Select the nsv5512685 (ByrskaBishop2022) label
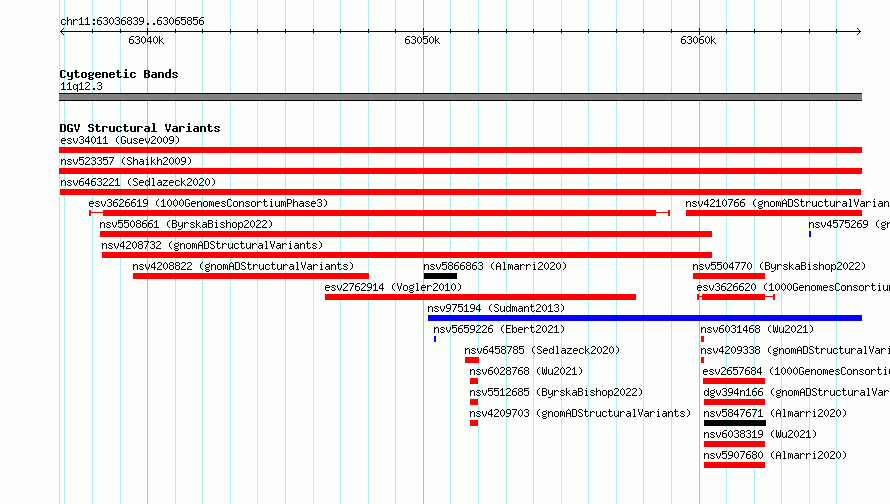 tap(556, 392)
